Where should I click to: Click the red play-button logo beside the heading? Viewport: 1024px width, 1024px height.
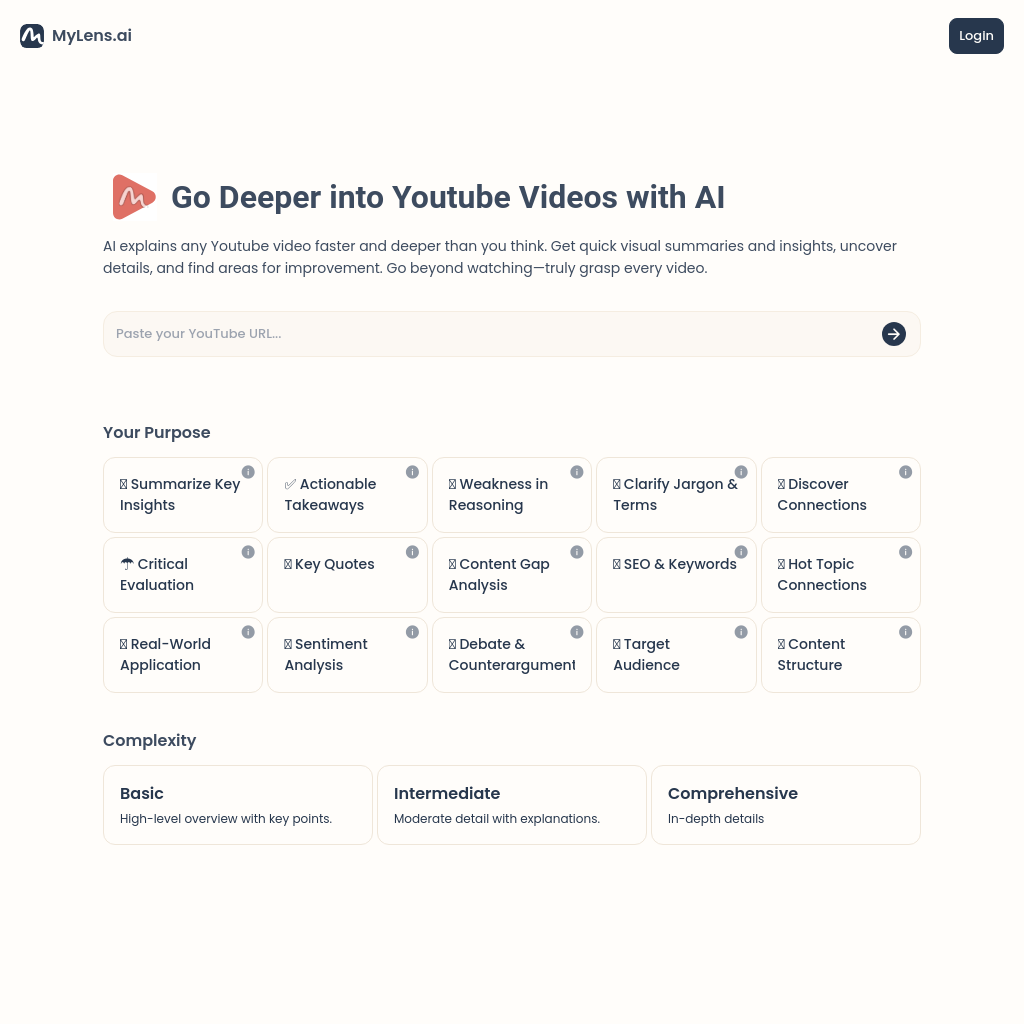(134, 197)
